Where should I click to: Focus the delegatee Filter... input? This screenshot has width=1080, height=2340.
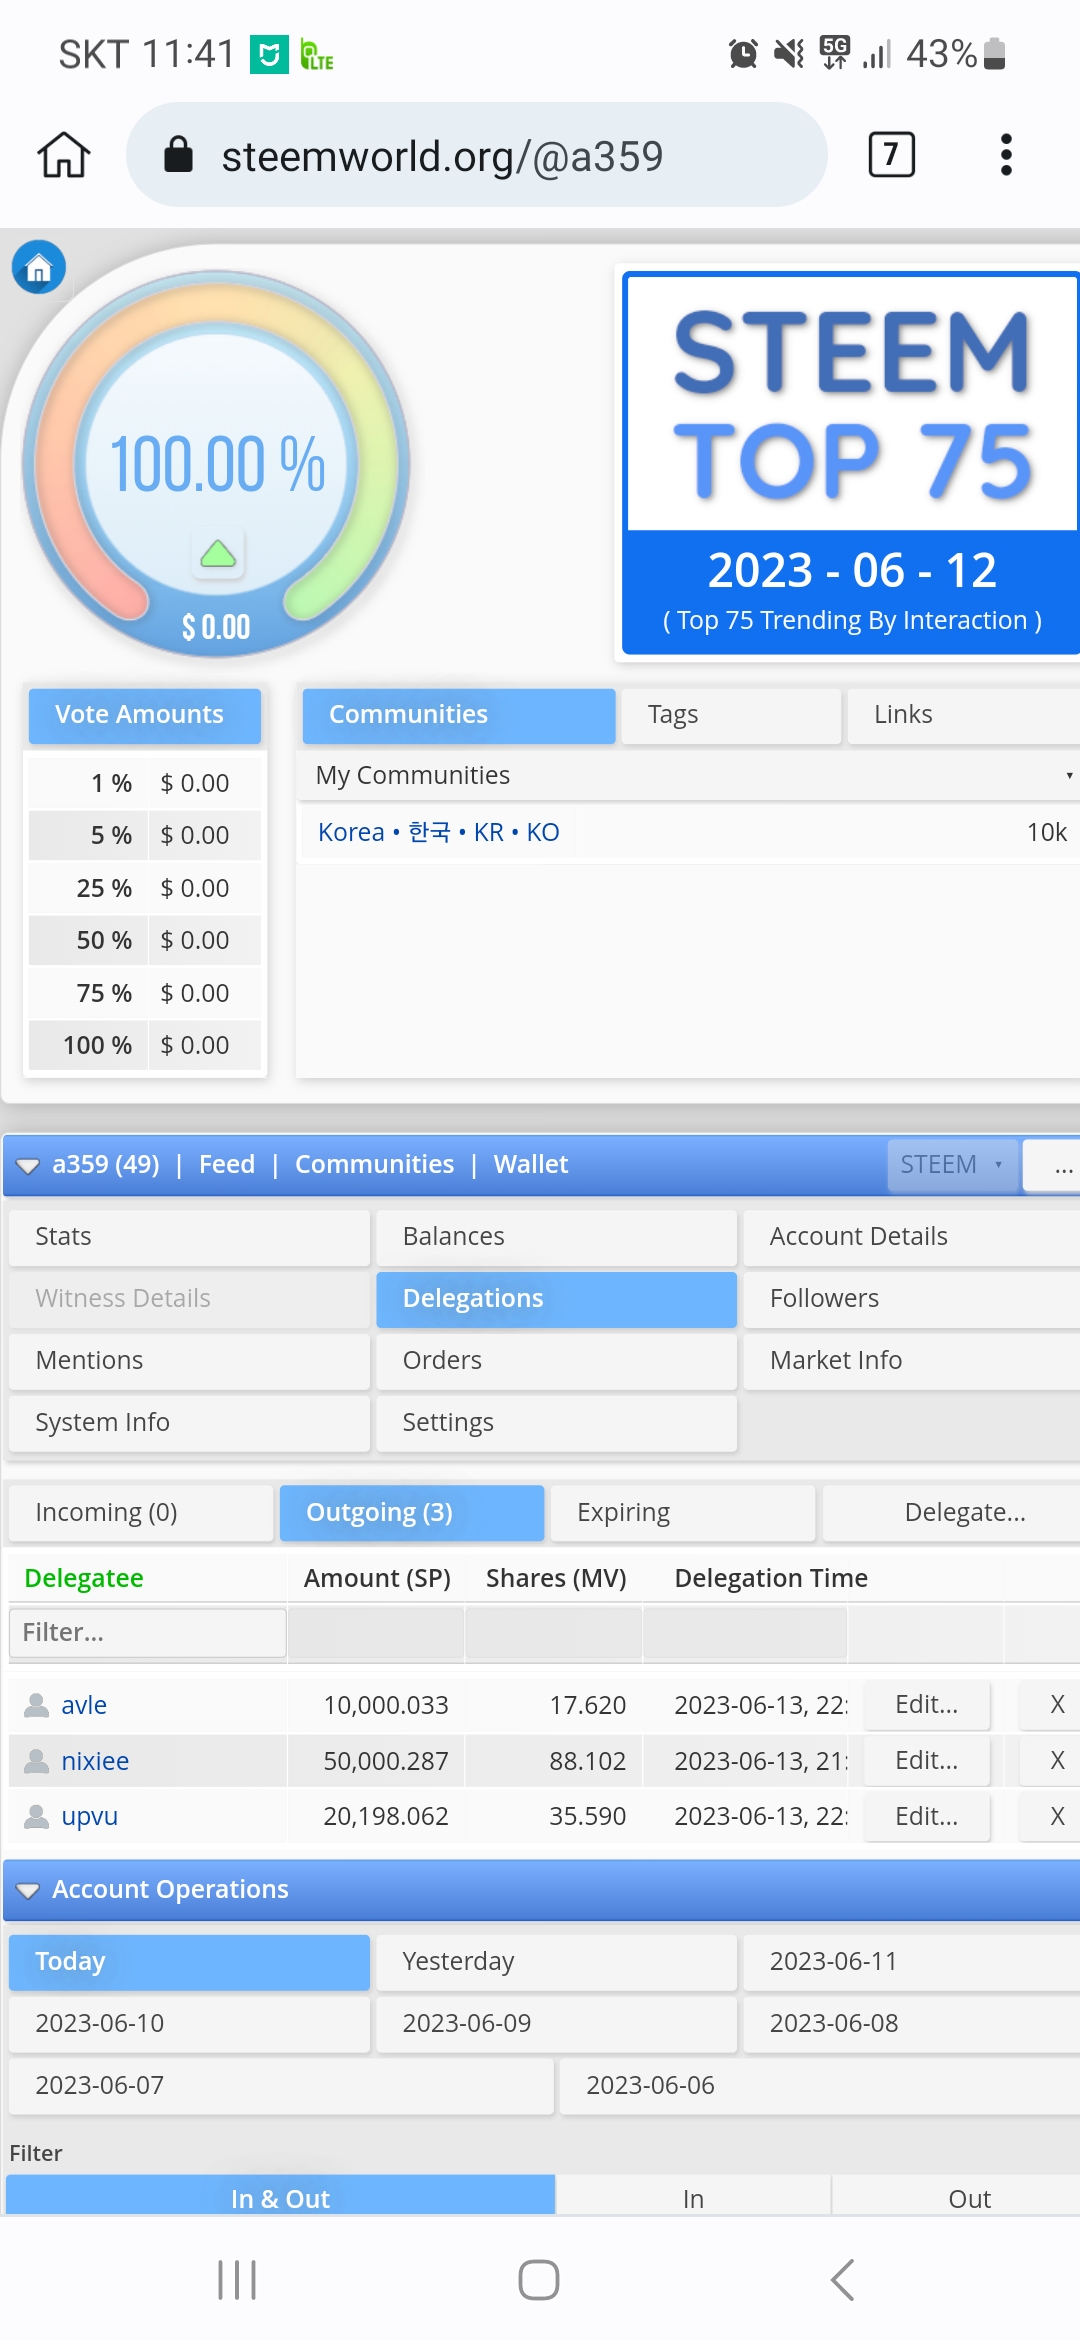pyautogui.click(x=148, y=1633)
